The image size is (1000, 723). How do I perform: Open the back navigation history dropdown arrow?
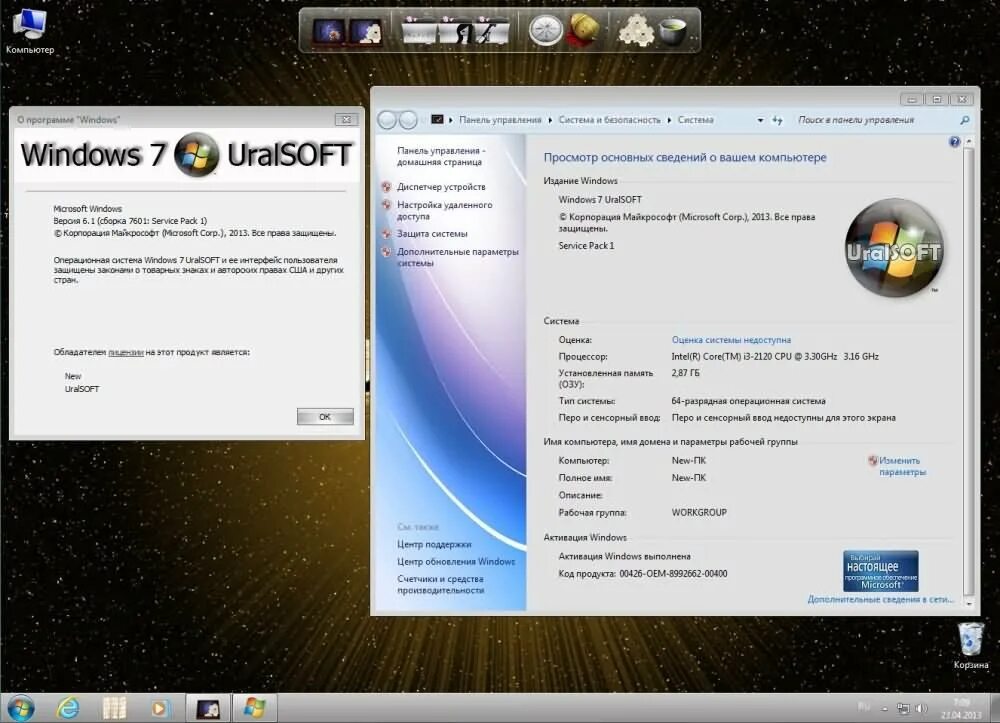[422, 119]
